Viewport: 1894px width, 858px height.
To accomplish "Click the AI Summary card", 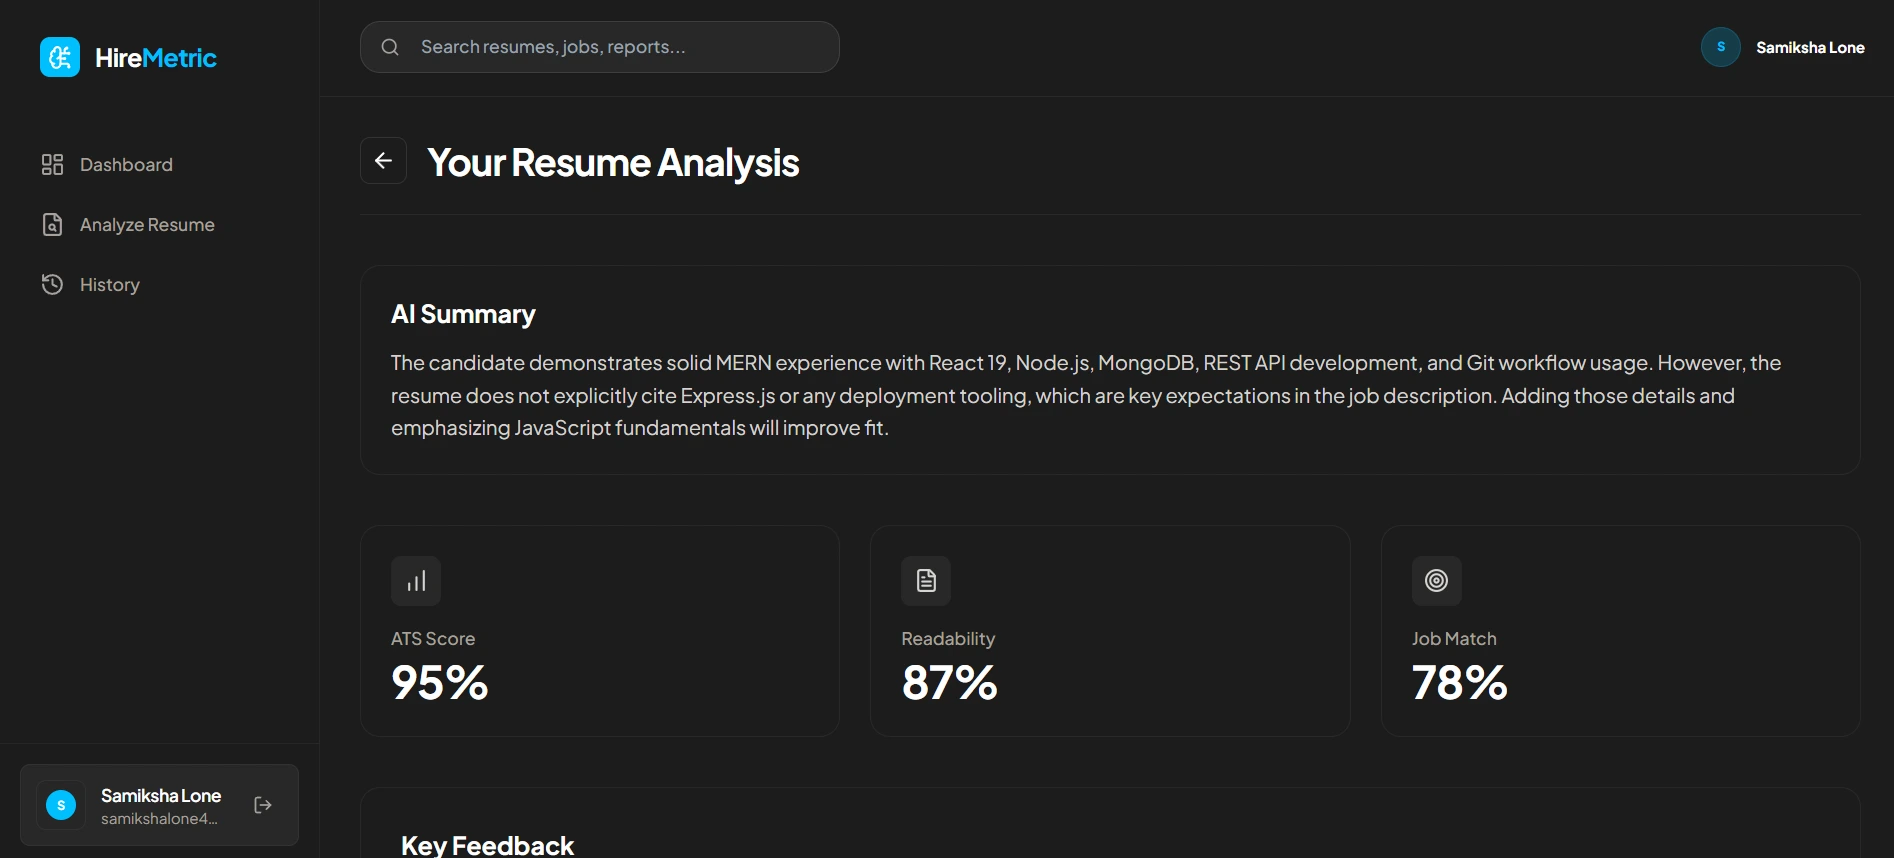I will pyautogui.click(x=1110, y=370).
